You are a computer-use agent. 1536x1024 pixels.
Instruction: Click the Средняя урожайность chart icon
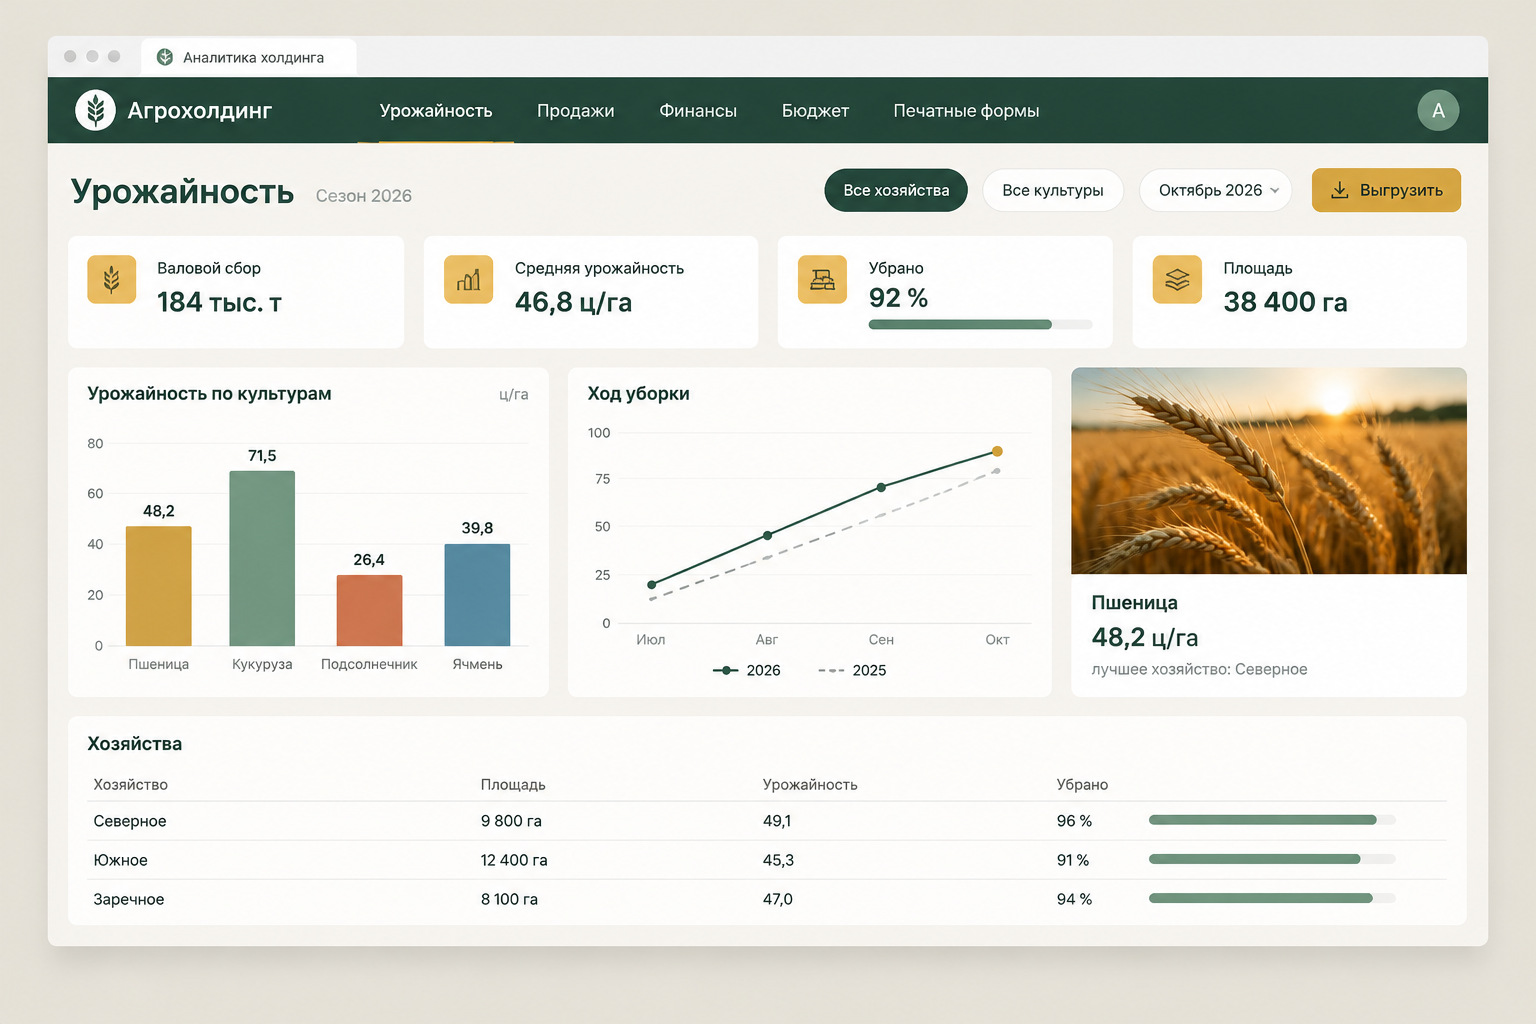[468, 279]
